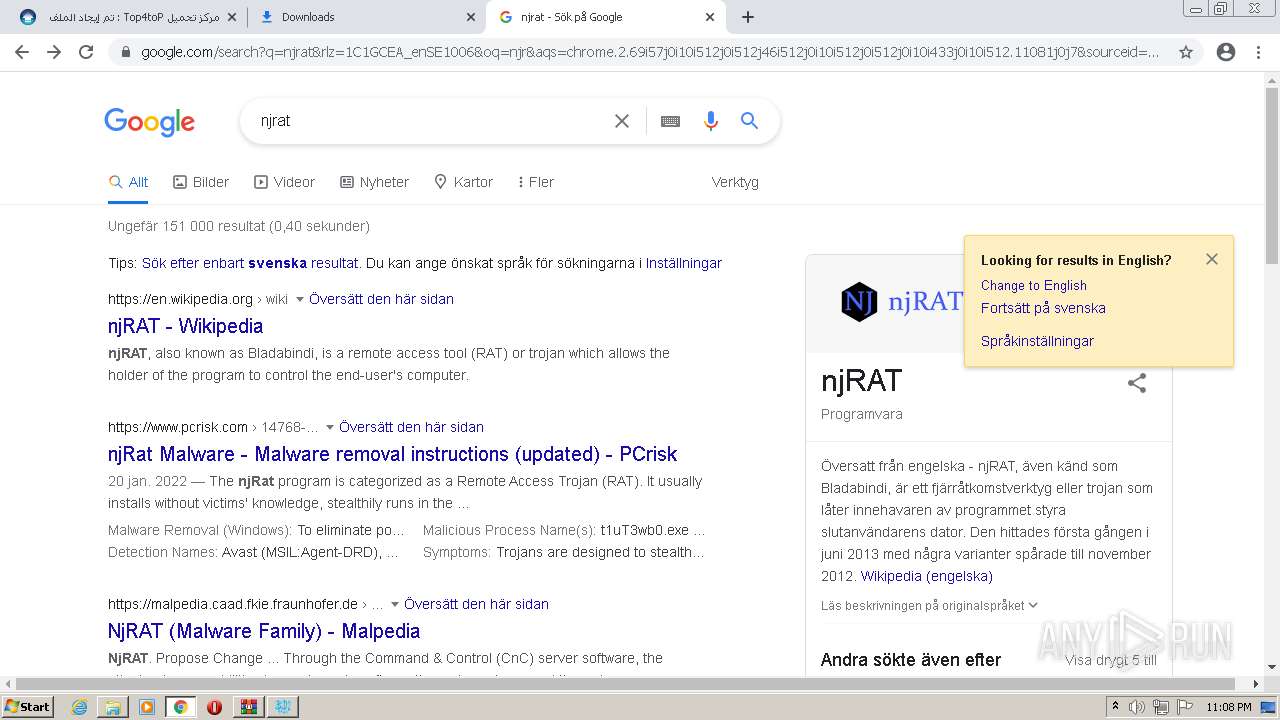Expand Wikipedia result options arrow
This screenshot has height=720, width=1280.
(300, 300)
